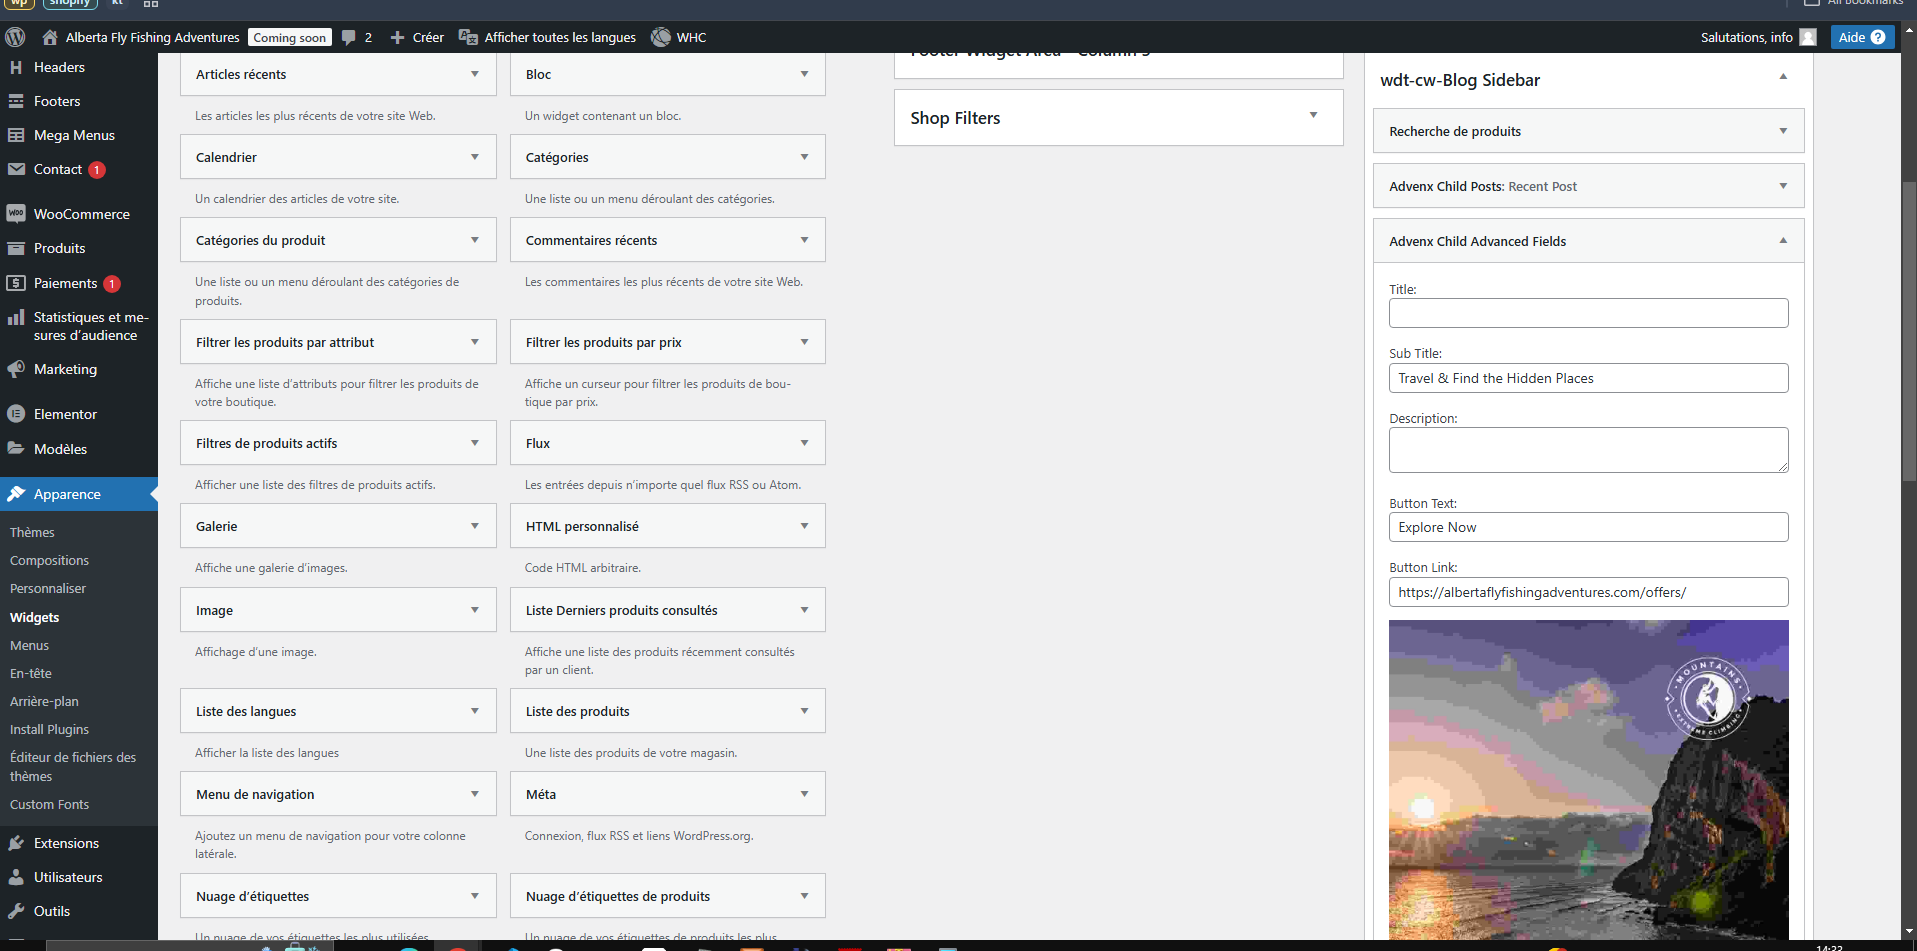Expand the Calendrier widget
This screenshot has height=951, width=1917.
pos(475,157)
